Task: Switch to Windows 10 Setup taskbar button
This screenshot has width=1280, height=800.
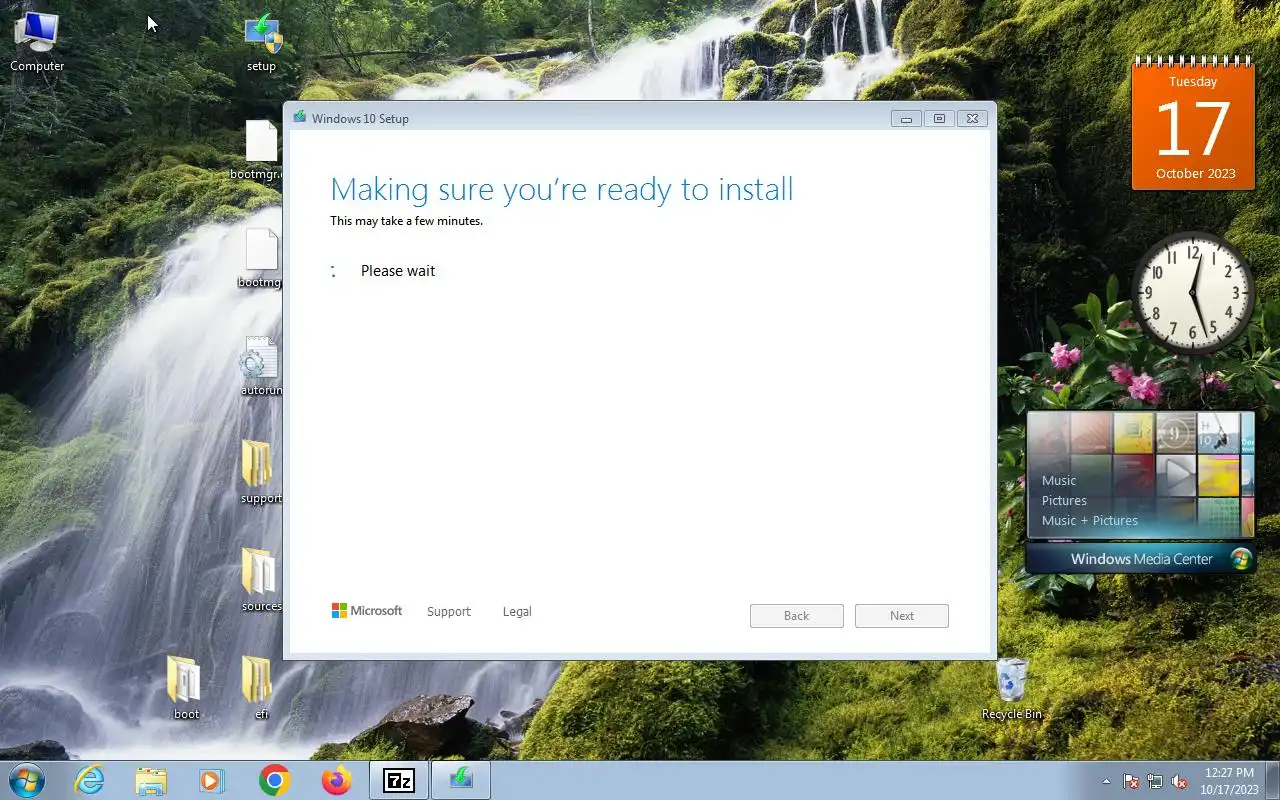Action: coord(461,780)
